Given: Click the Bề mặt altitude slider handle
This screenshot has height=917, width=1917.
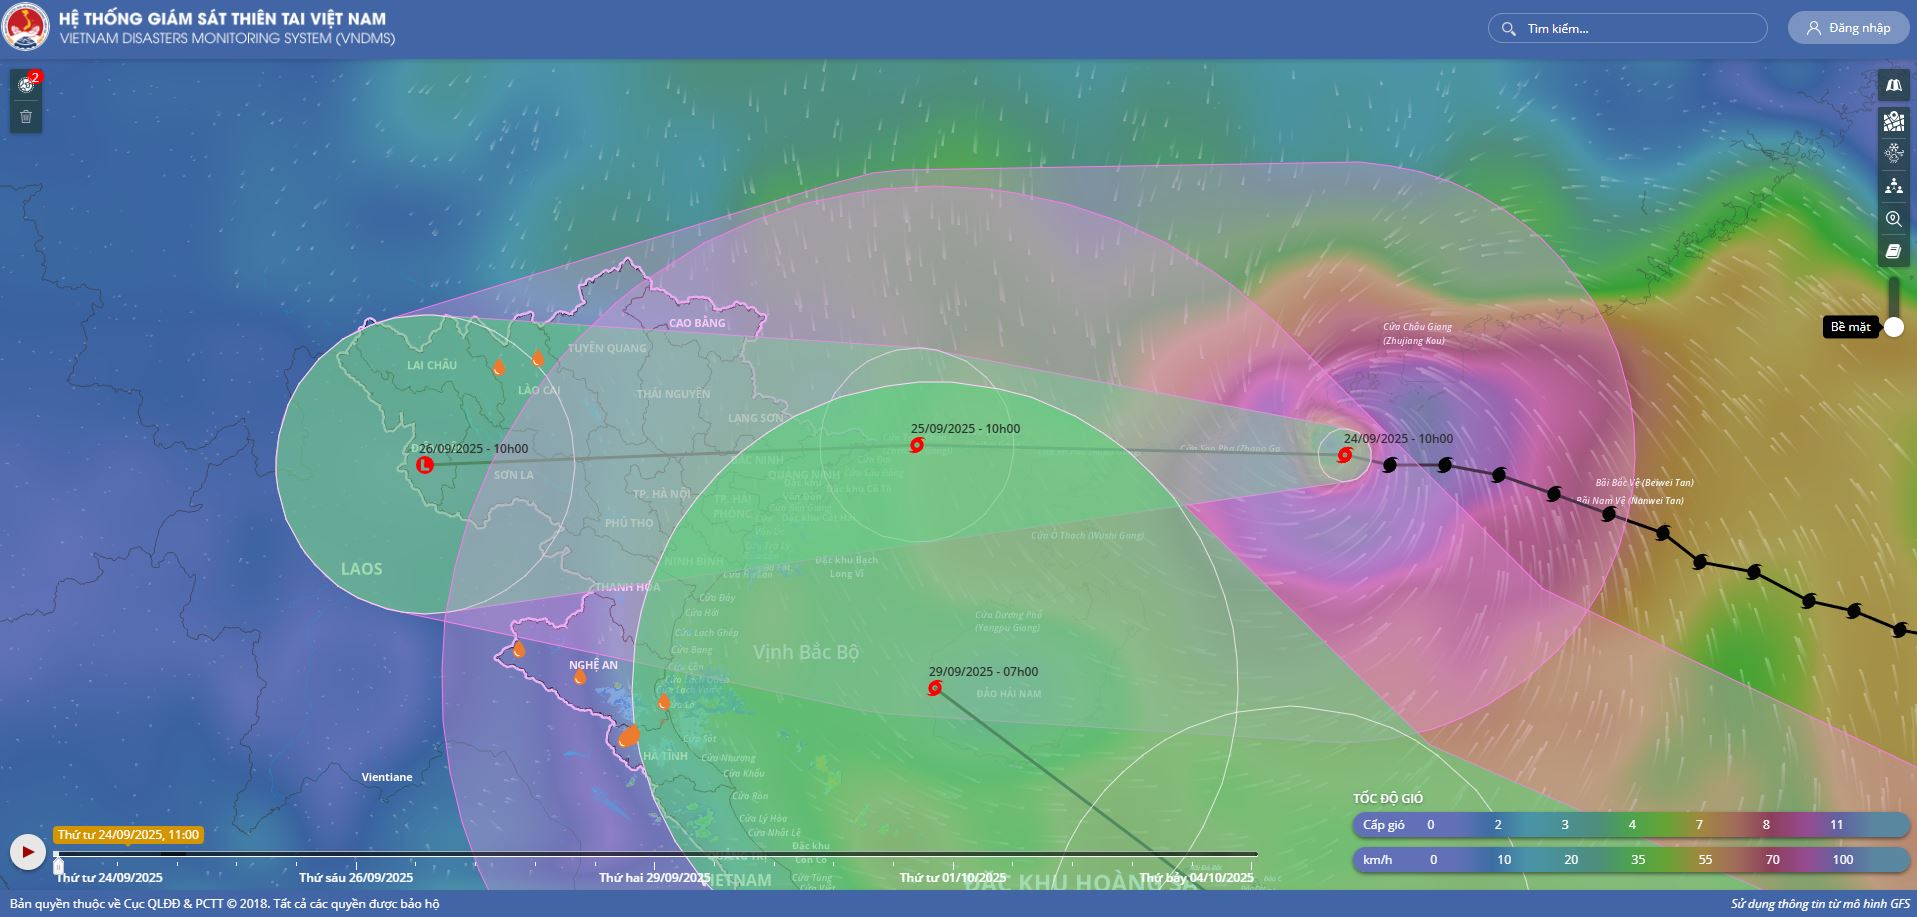Looking at the screenshot, I should click(x=1893, y=327).
